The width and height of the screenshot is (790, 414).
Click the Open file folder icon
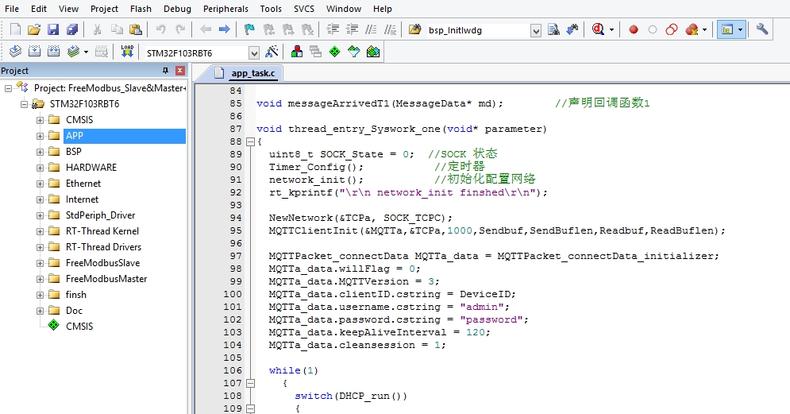pyautogui.click(x=34, y=30)
